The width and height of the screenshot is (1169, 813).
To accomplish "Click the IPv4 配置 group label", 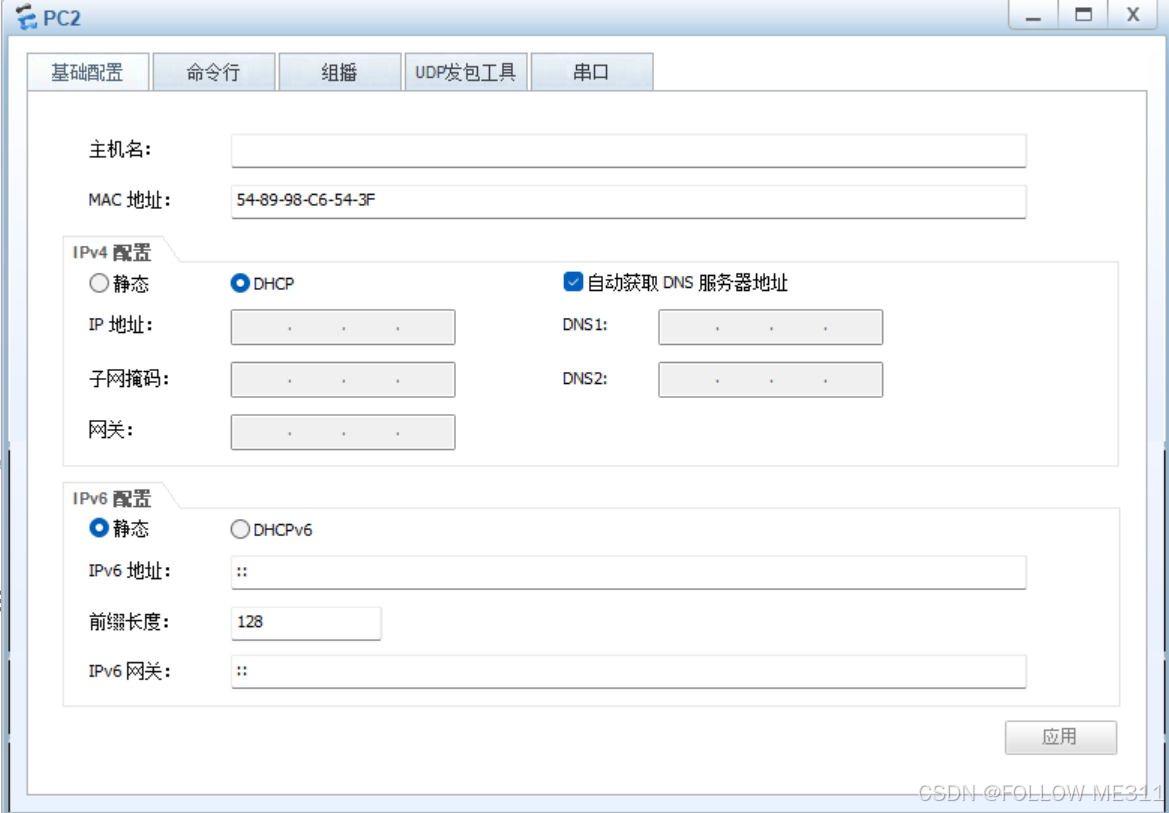I will pyautogui.click(x=112, y=252).
